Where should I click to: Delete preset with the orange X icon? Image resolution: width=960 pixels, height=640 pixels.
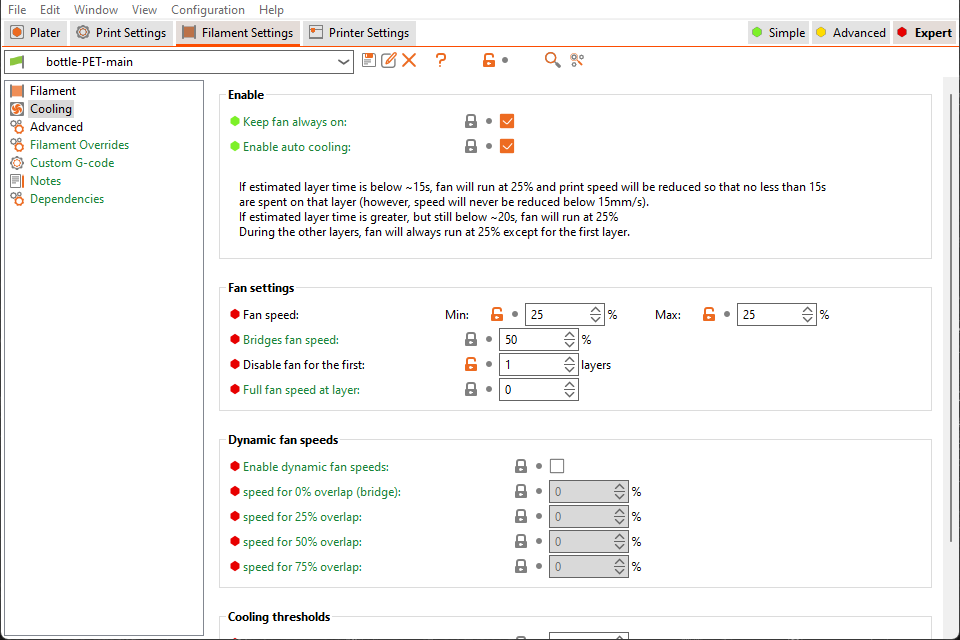pos(409,60)
